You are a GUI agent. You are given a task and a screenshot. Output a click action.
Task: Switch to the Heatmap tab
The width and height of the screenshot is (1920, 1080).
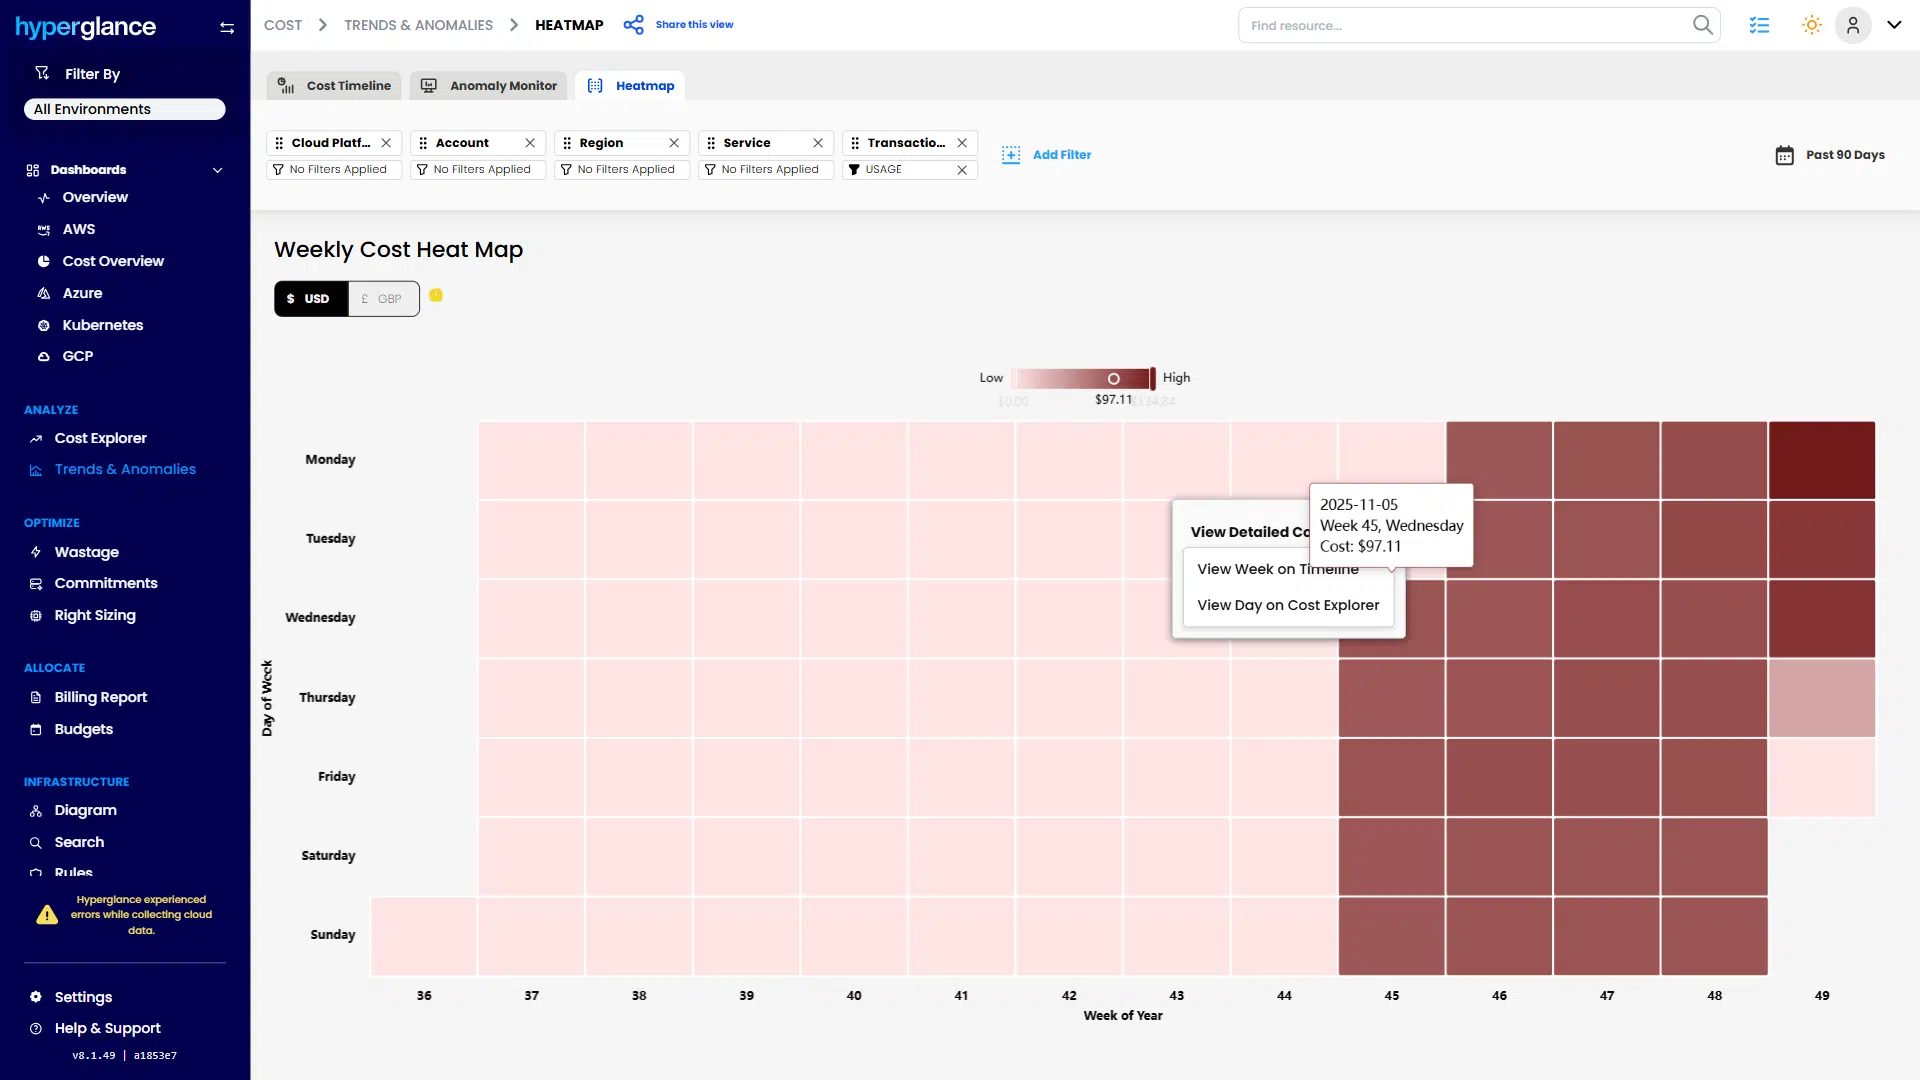pyautogui.click(x=630, y=85)
